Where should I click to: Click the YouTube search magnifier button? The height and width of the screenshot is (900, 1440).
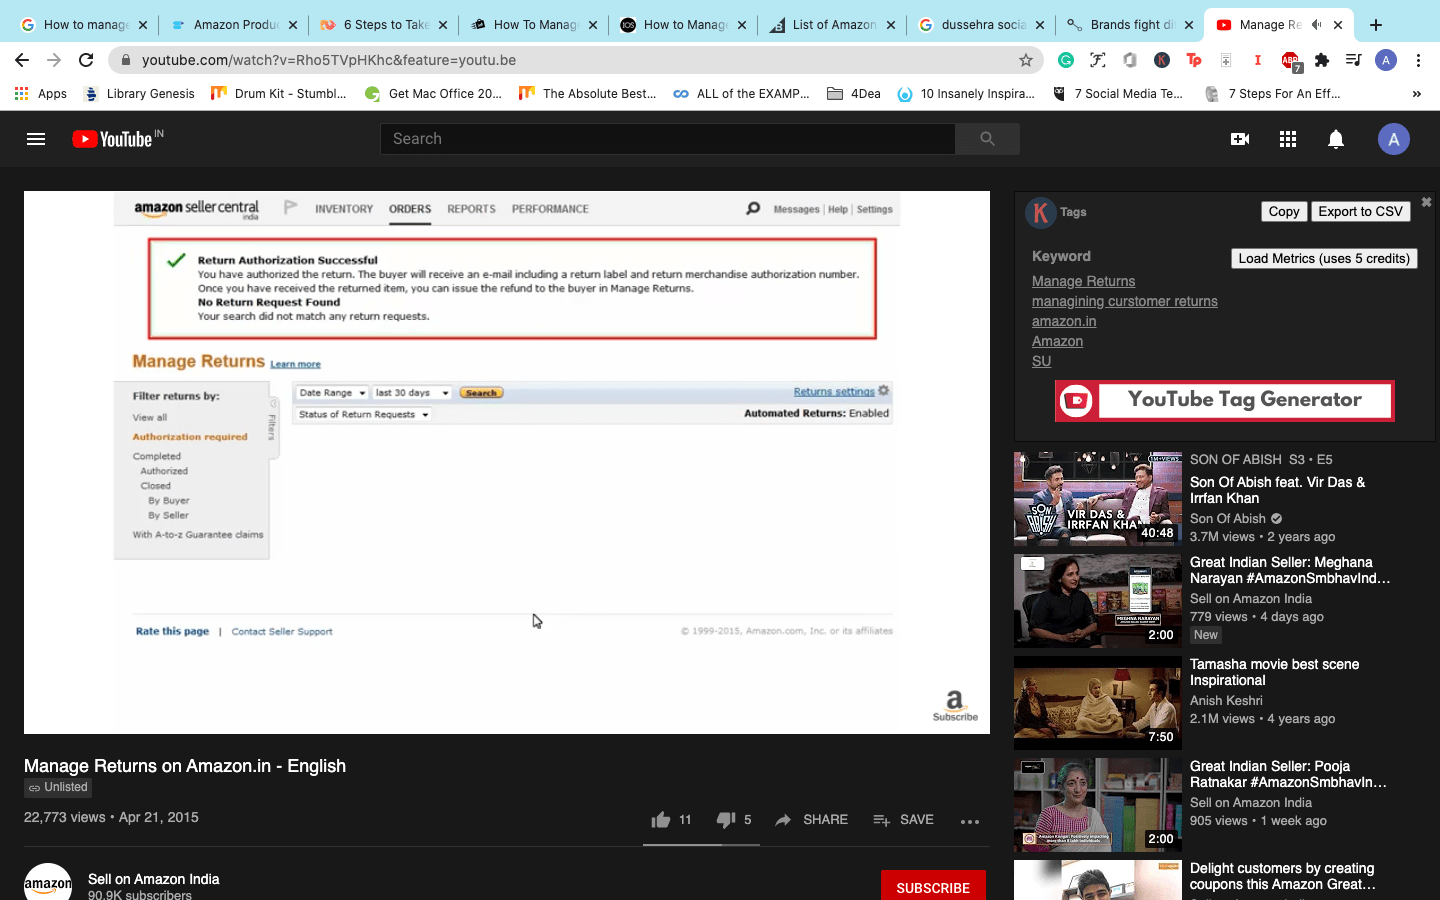pyautogui.click(x=987, y=139)
